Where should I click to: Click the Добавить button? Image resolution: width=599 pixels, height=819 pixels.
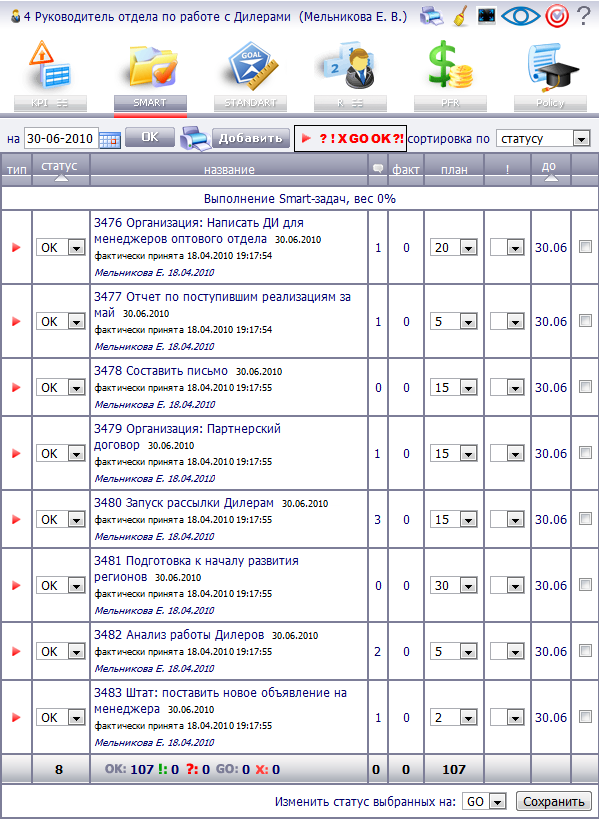pyautogui.click(x=251, y=138)
